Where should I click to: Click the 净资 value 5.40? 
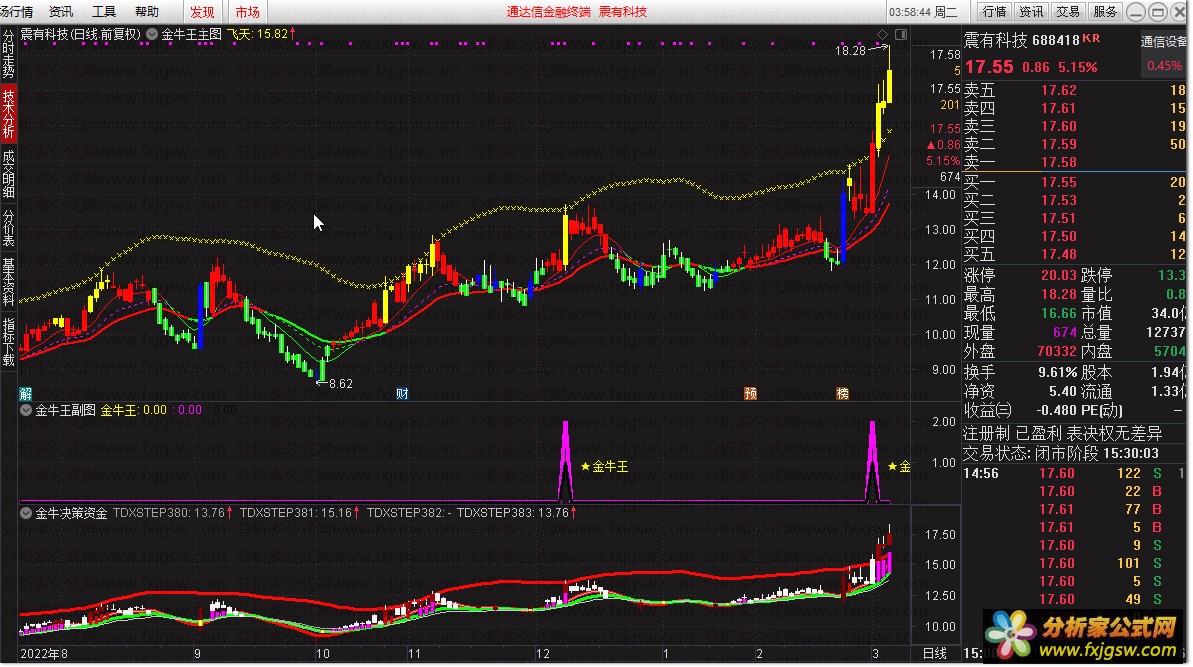pos(1062,392)
